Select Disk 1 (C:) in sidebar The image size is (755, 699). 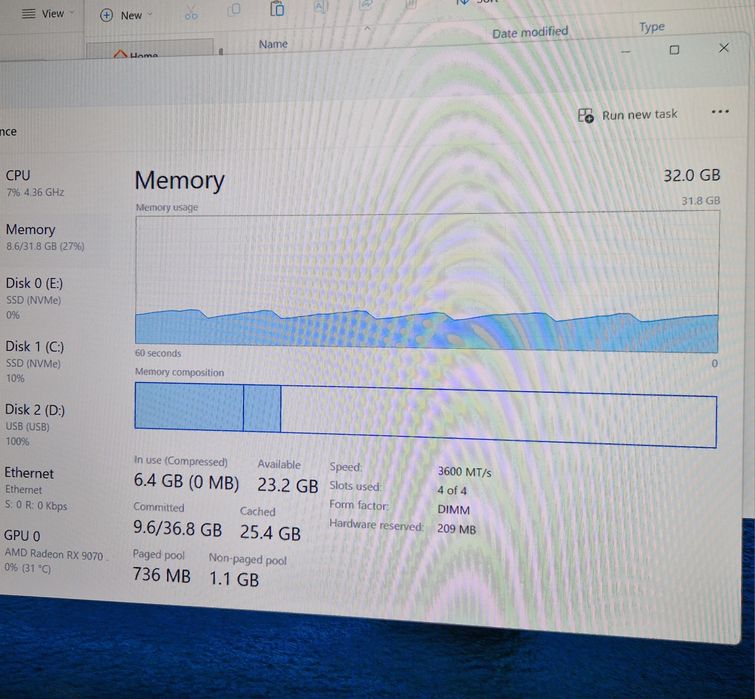[x=53, y=362]
